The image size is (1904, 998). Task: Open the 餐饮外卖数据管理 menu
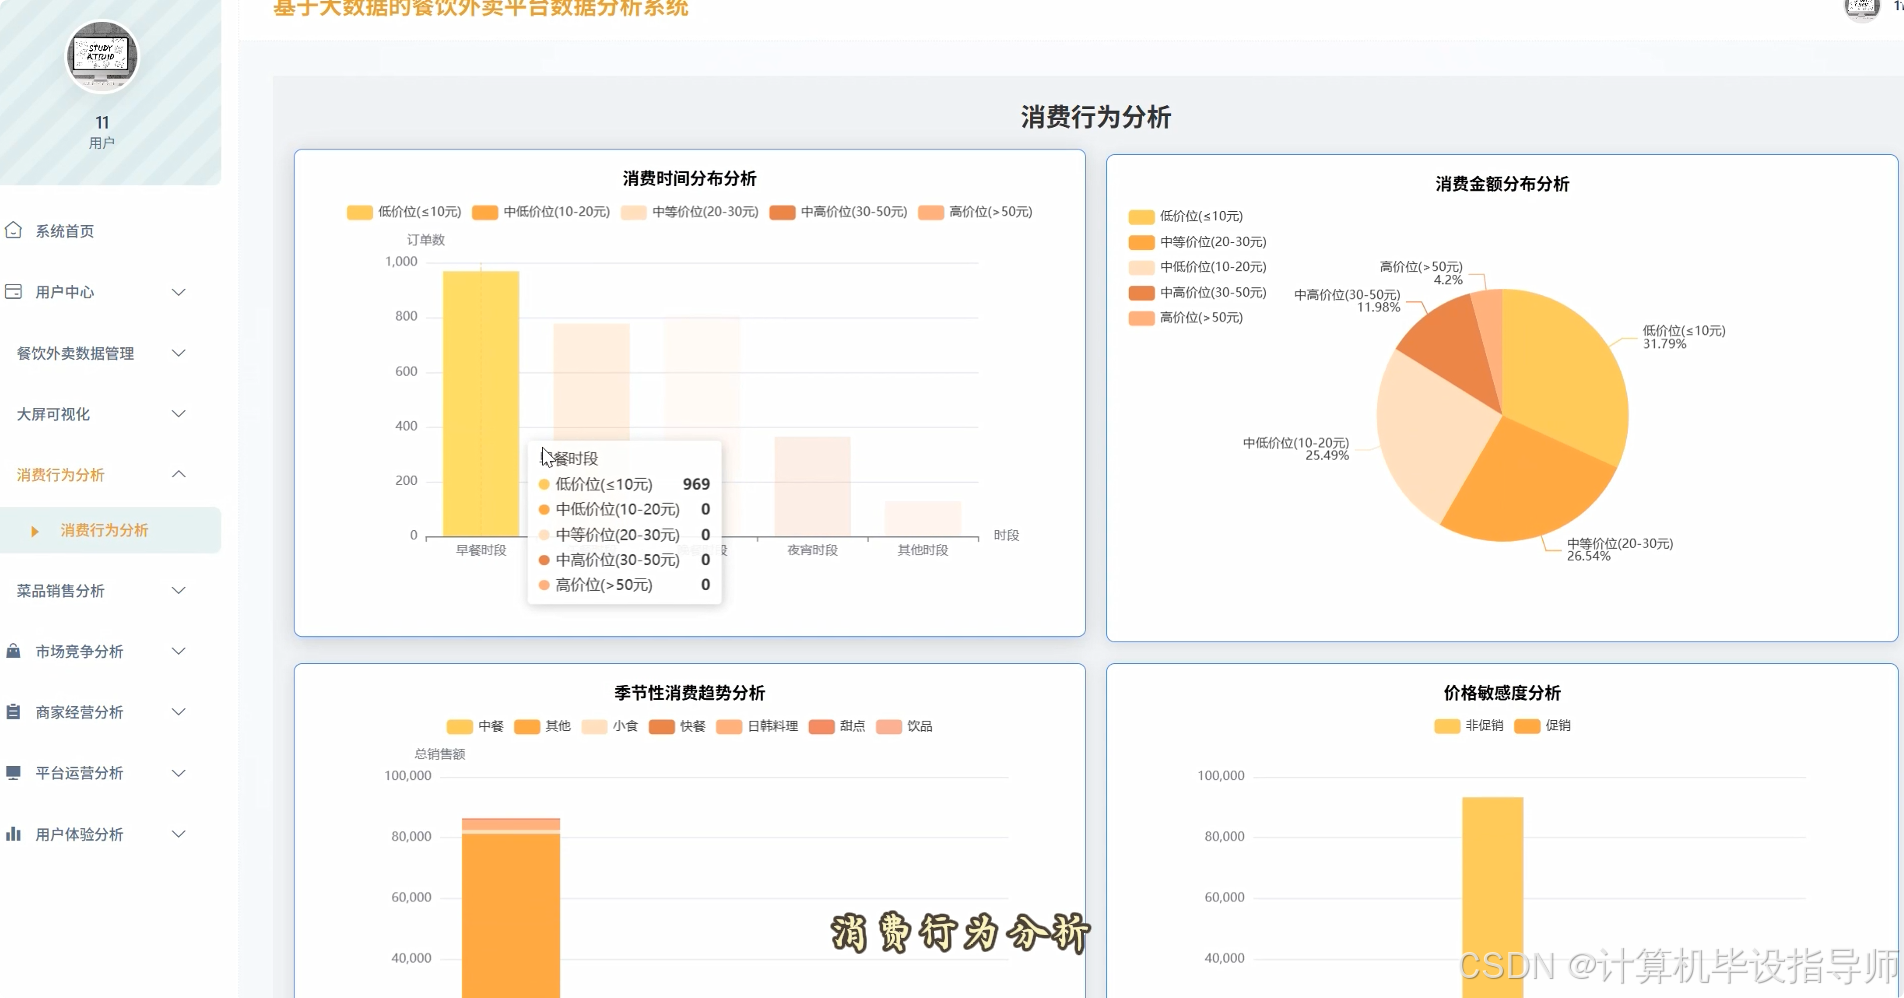(x=75, y=353)
